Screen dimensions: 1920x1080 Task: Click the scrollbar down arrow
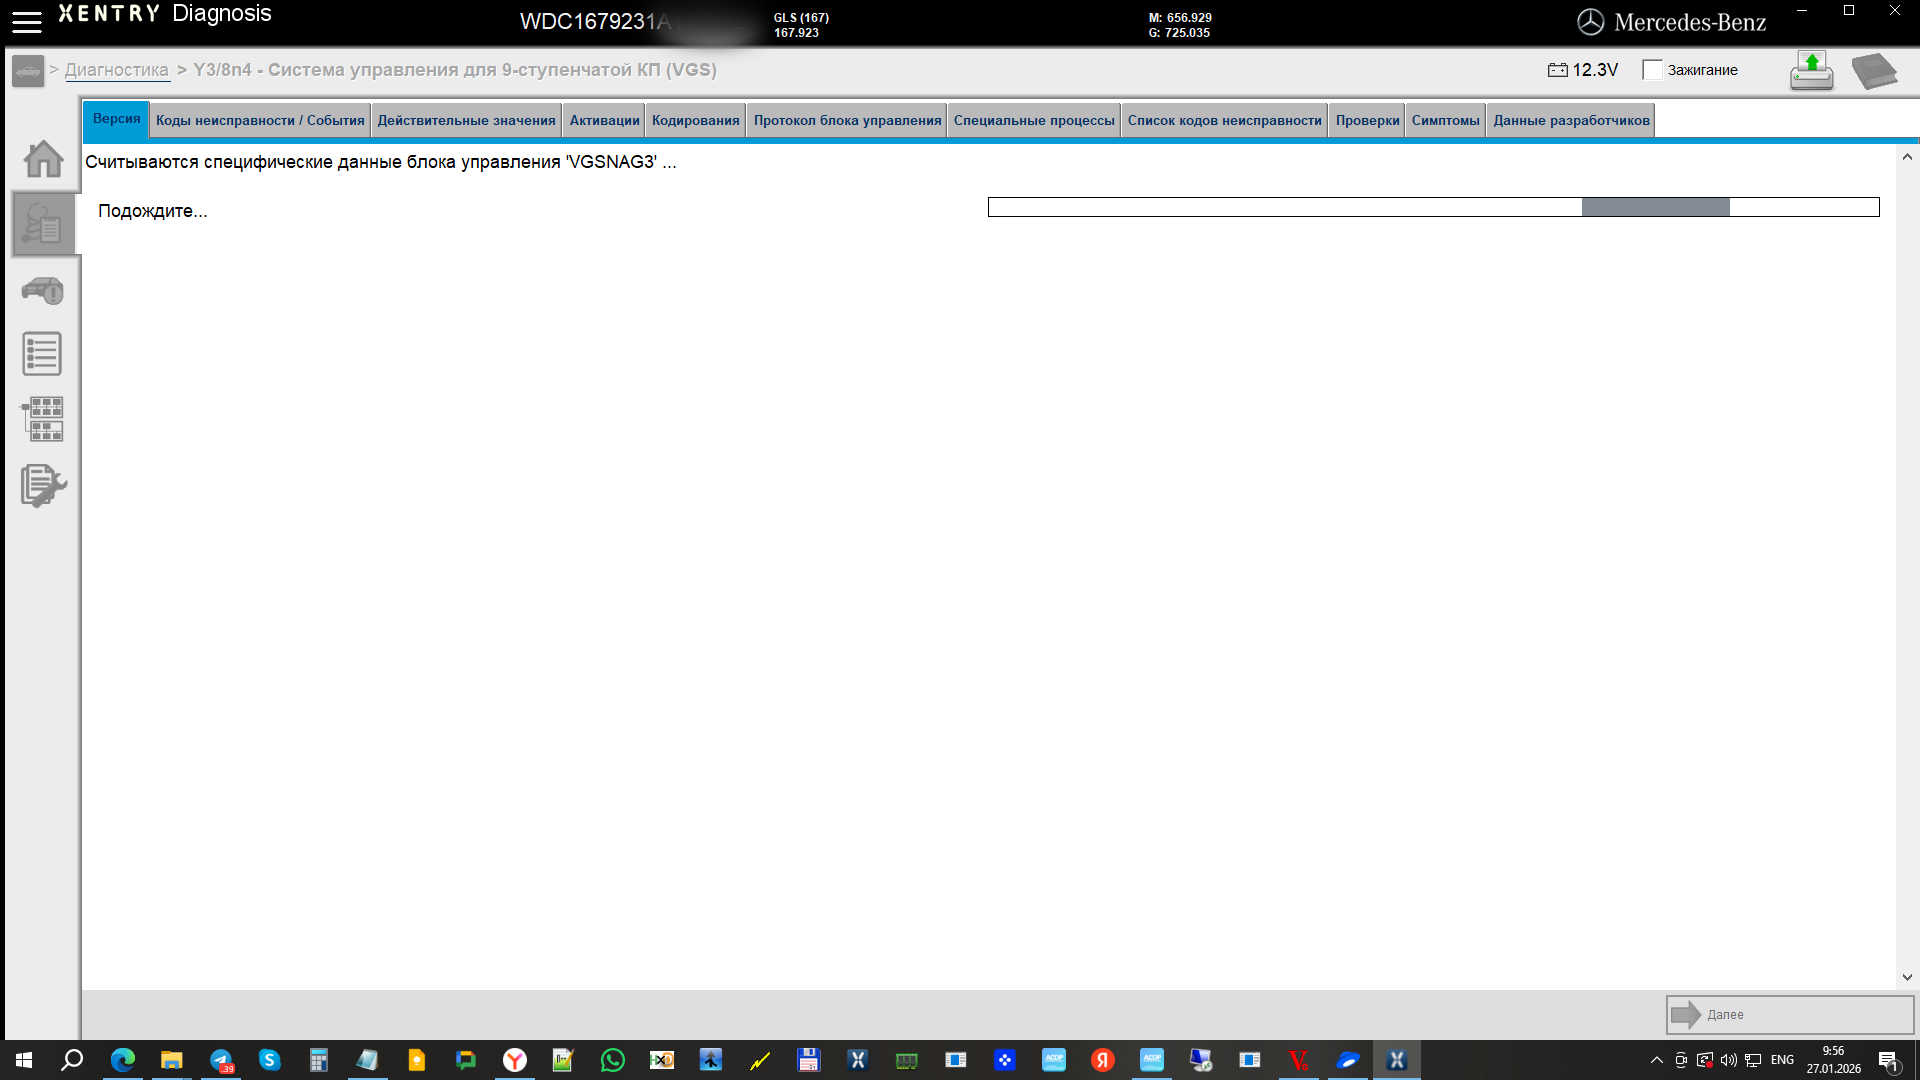(1907, 977)
